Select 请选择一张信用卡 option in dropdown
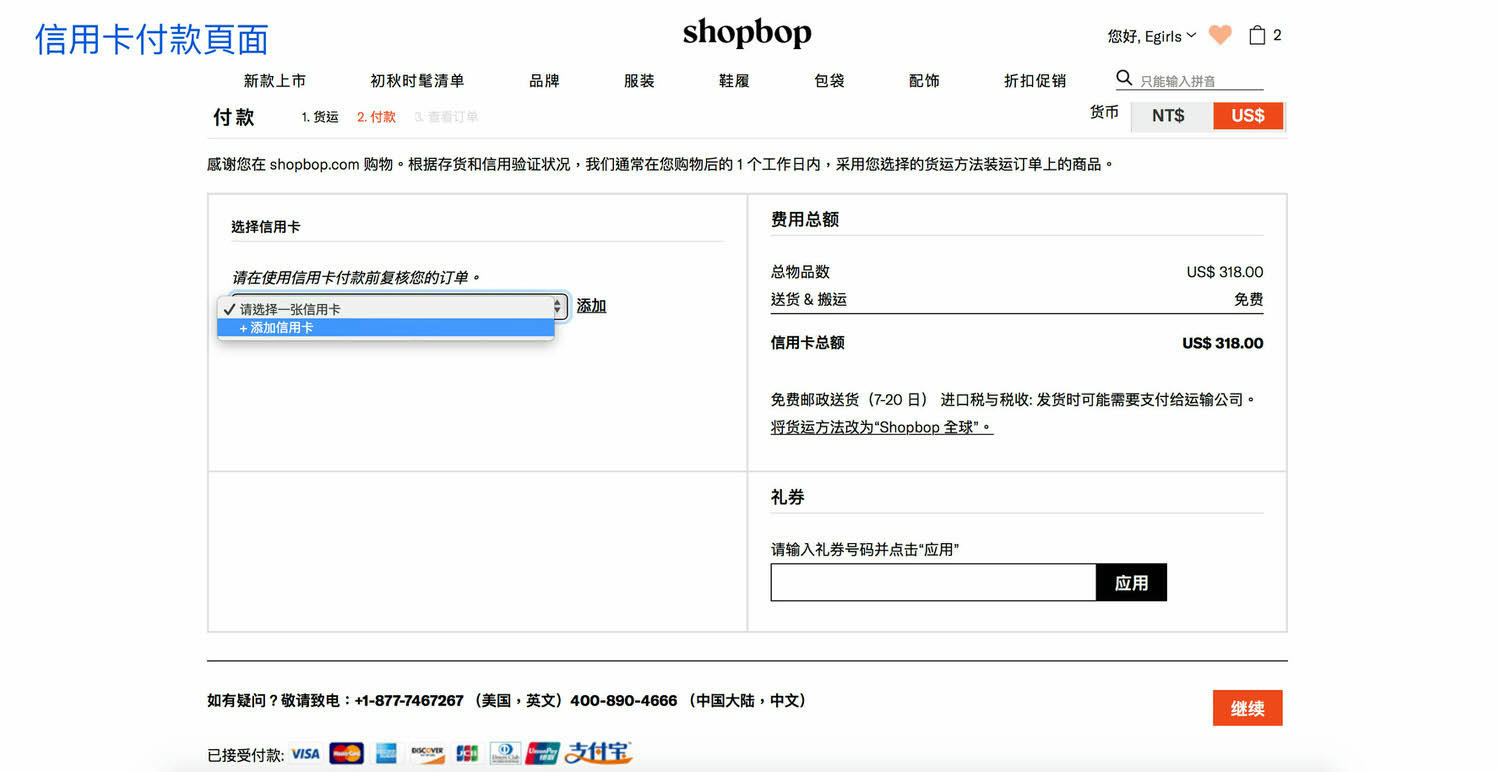The width and height of the screenshot is (1500, 772). tap(386, 309)
